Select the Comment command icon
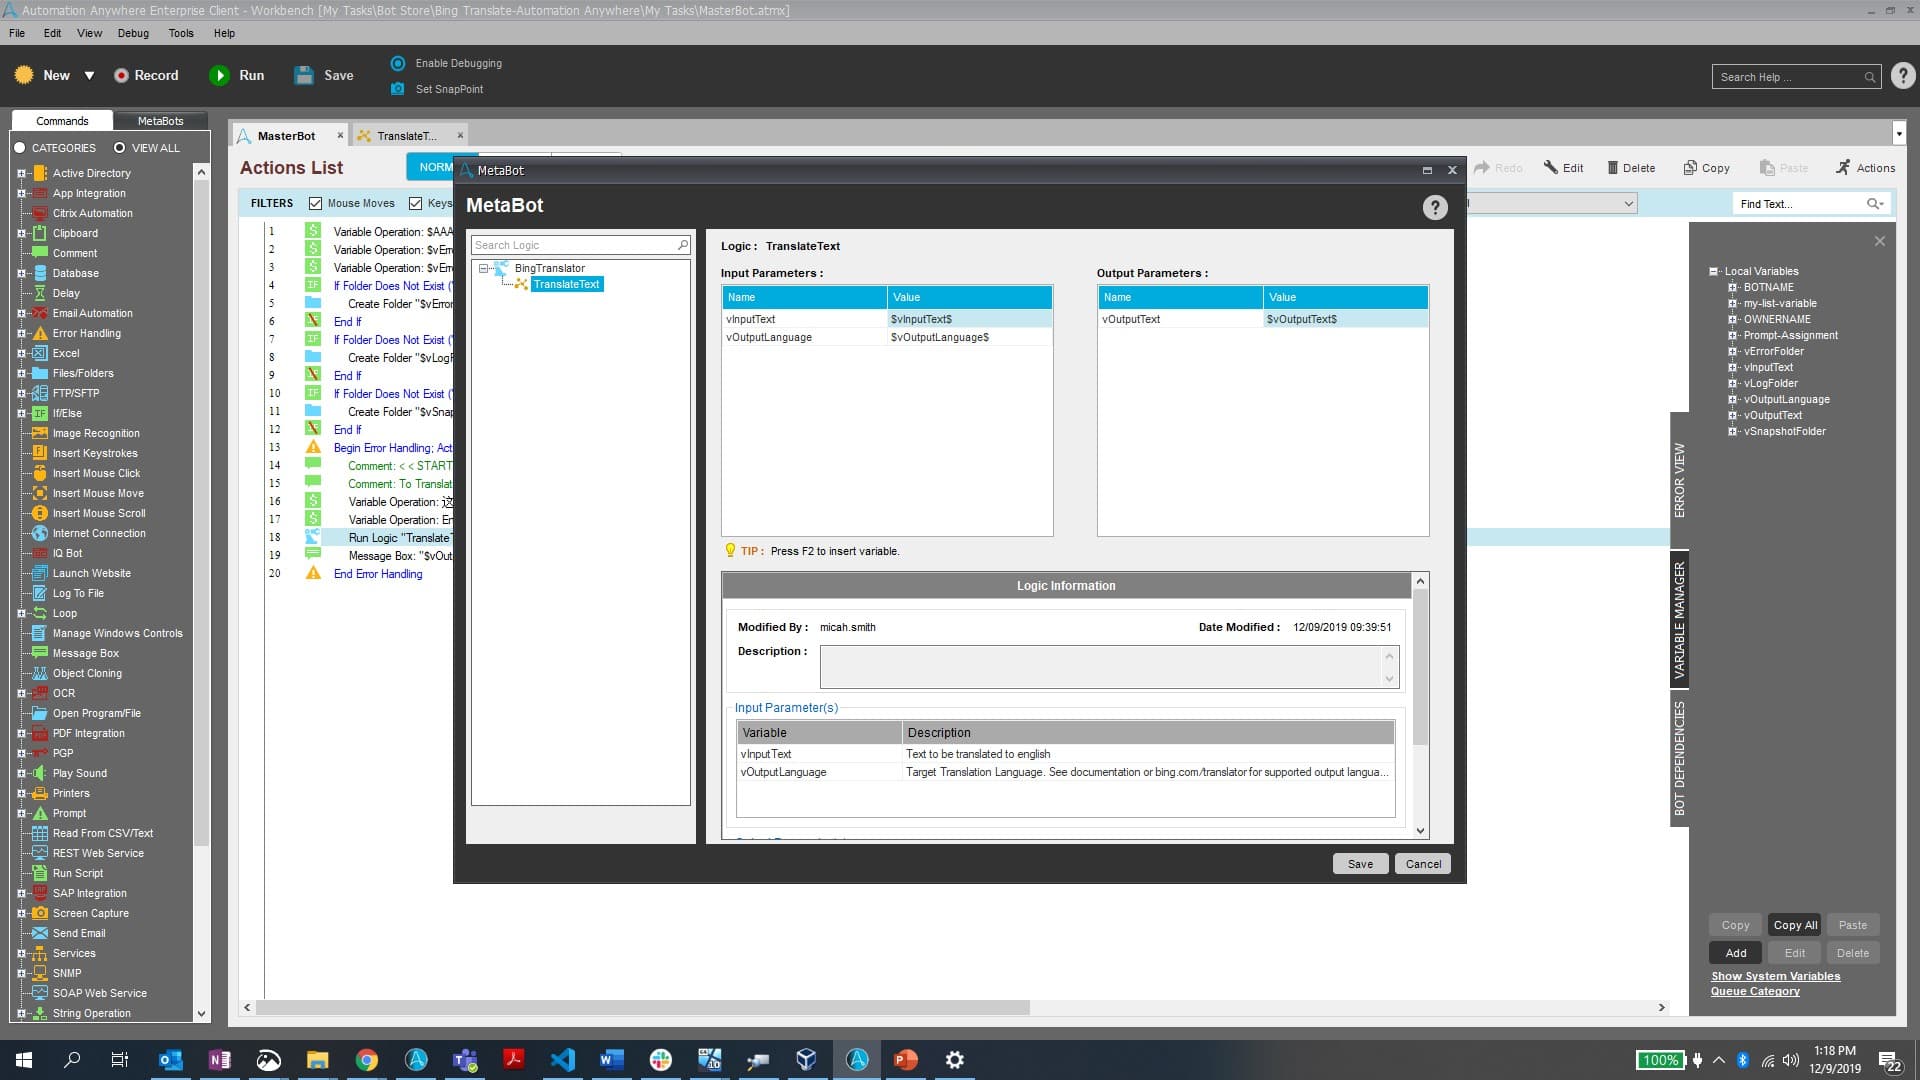 coord(40,253)
